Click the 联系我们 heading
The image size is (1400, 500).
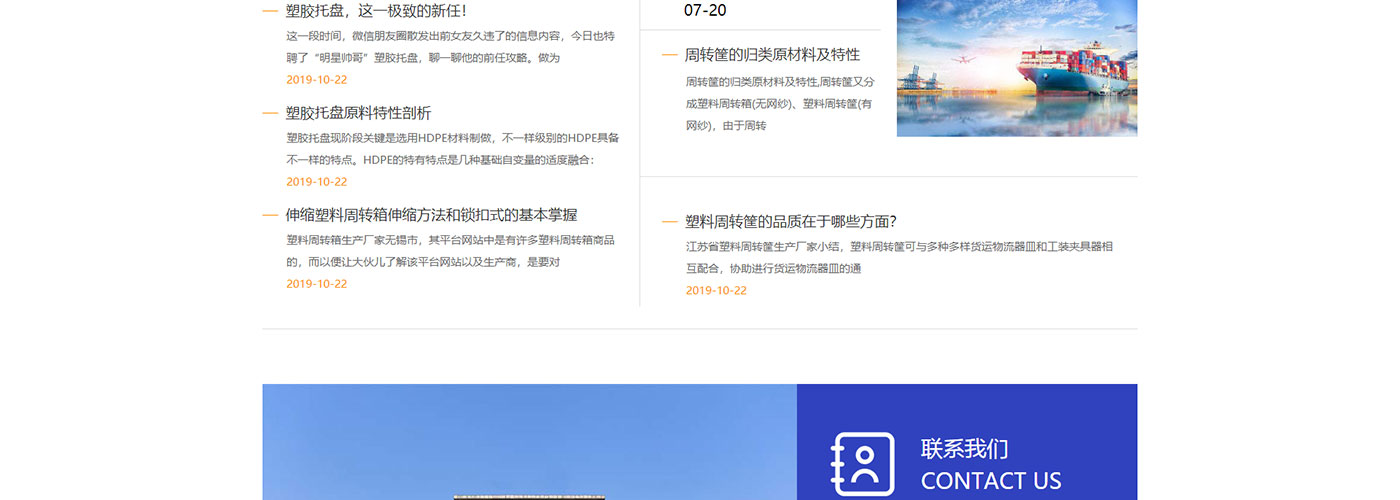click(964, 449)
